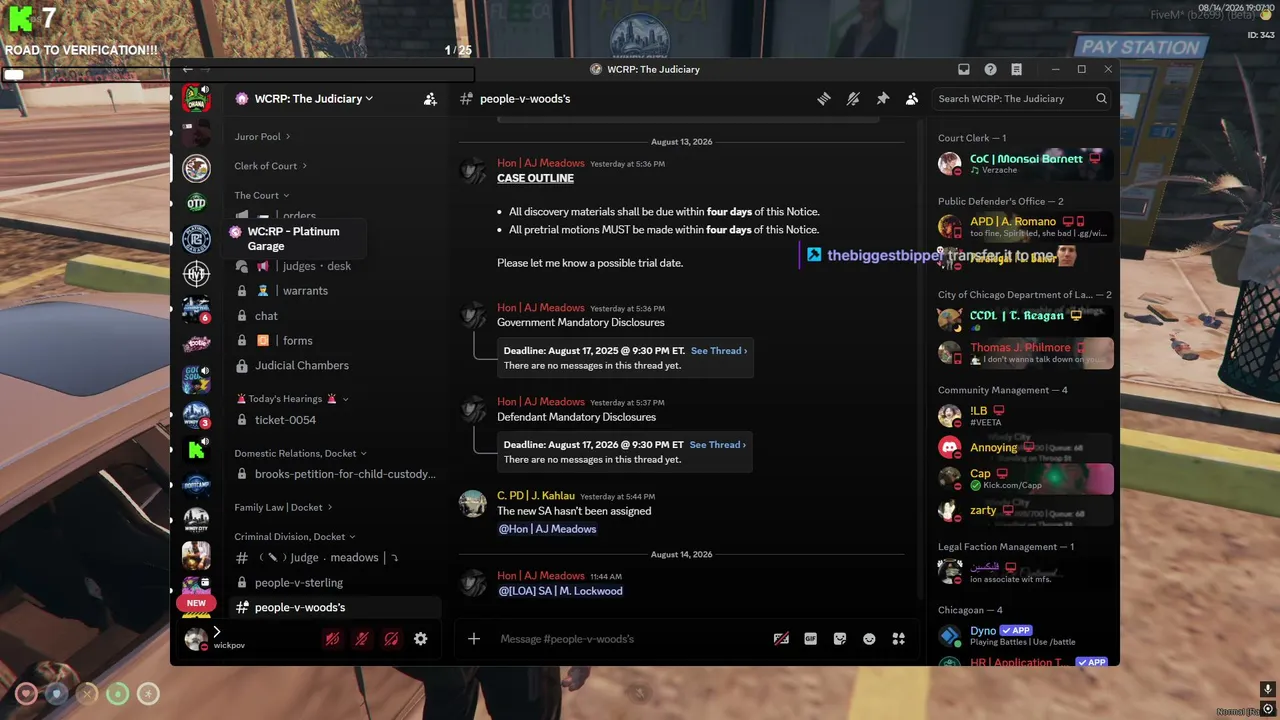
Task: Expand the Clerk of Court category
Action: click(x=271, y=166)
